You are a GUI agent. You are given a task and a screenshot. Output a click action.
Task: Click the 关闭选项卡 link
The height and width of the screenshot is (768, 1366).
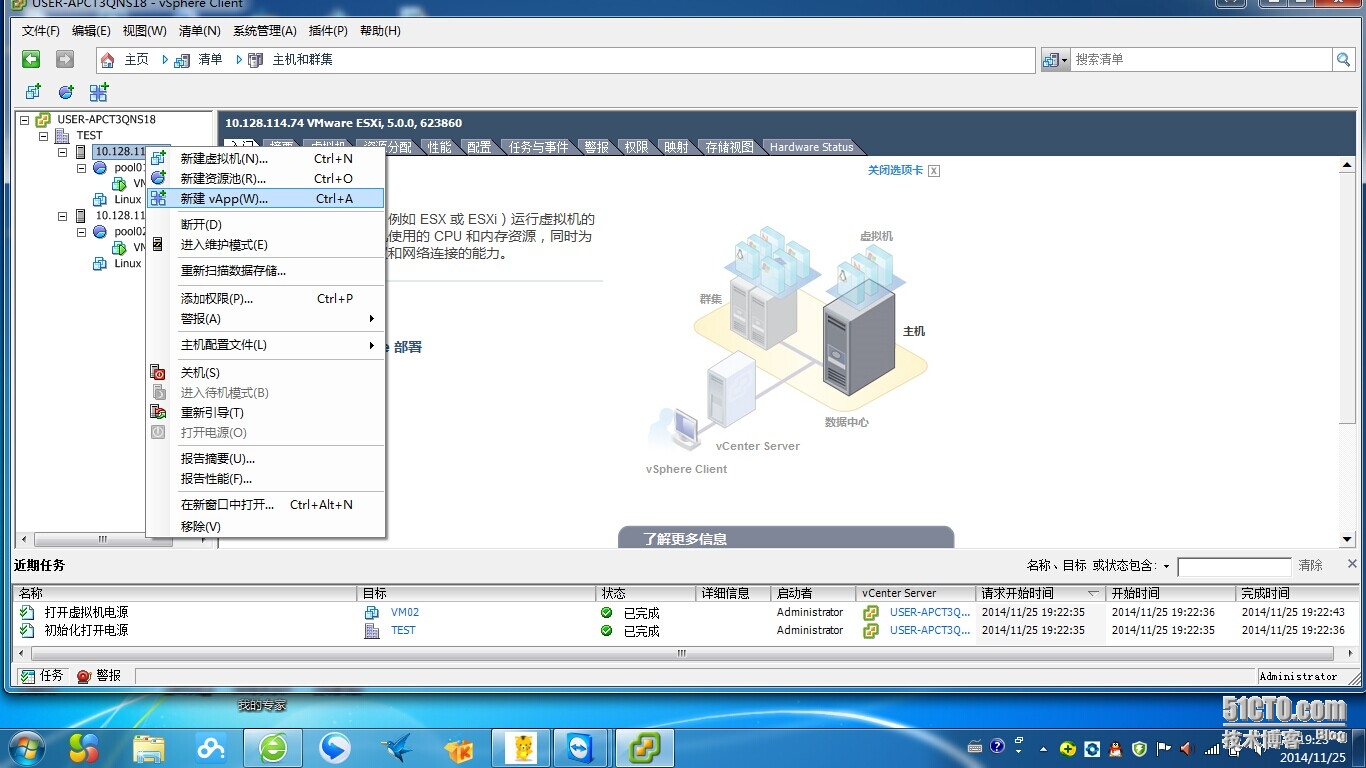coord(895,170)
